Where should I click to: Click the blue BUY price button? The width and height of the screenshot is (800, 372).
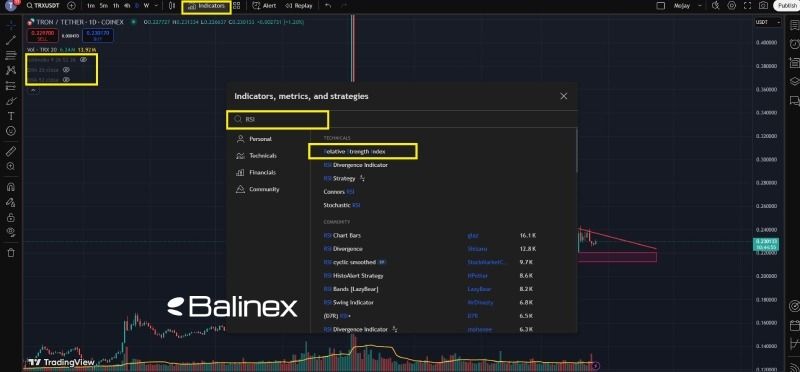tap(97, 35)
